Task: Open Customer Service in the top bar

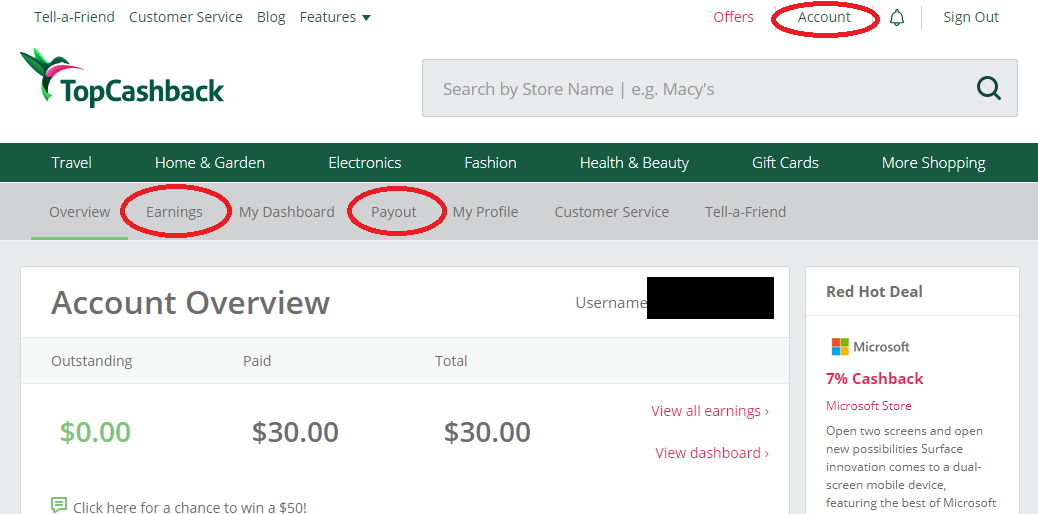Action: (x=185, y=17)
